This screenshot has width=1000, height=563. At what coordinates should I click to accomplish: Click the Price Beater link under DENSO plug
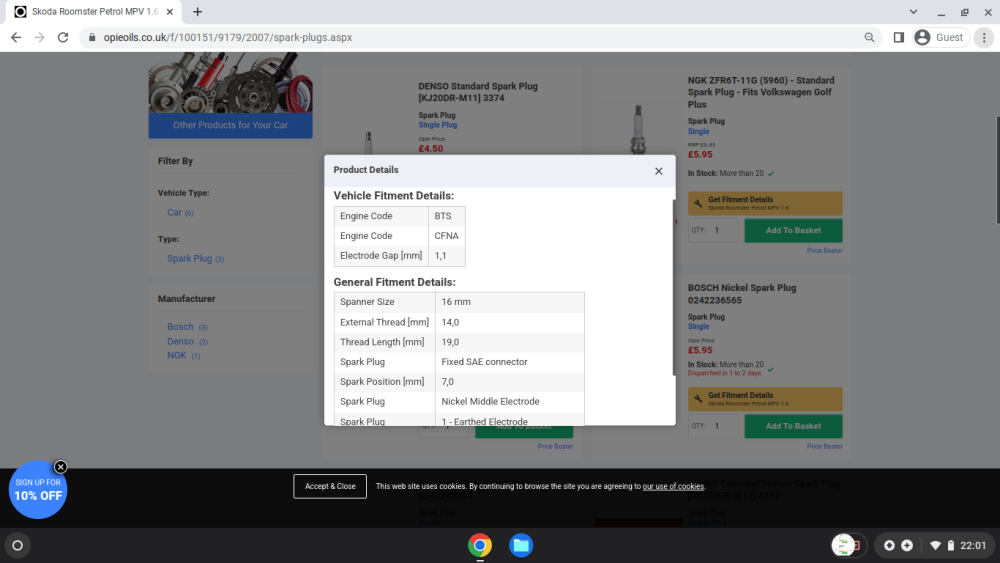click(555, 446)
